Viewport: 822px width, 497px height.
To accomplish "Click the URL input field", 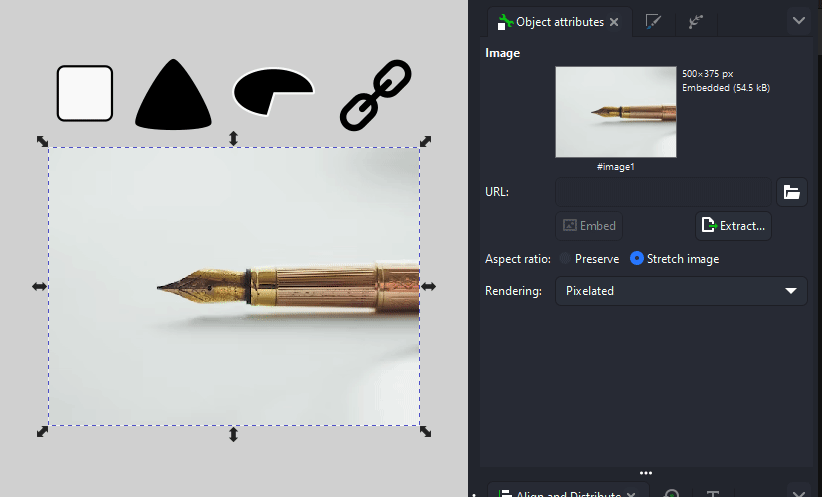I will pyautogui.click(x=663, y=192).
